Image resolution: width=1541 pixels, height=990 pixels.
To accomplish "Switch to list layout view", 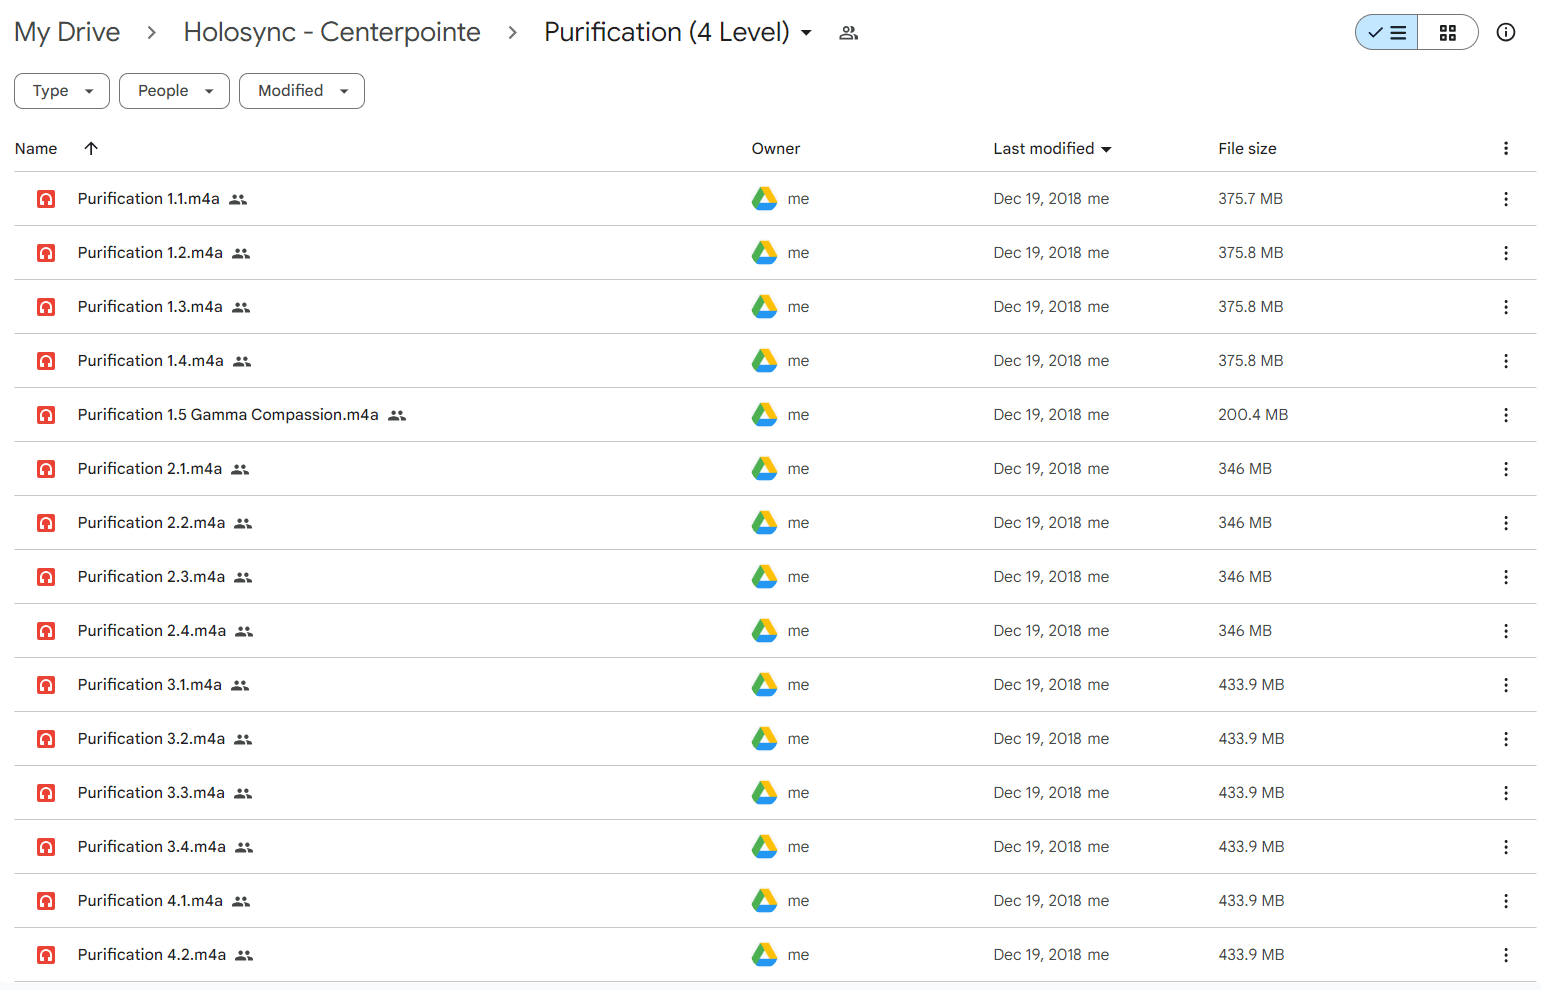I will 1387,32.
